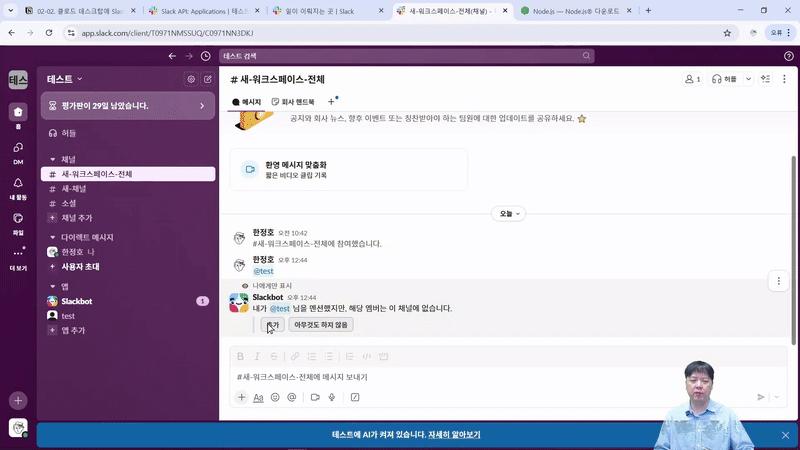Click the new message compose icon

[x=208, y=79]
